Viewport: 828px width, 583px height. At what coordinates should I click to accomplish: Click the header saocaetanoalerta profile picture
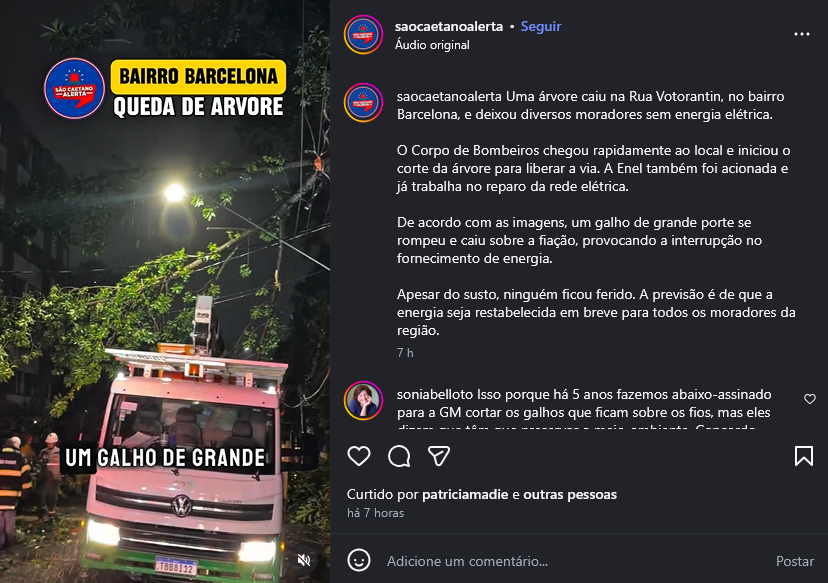[x=363, y=34]
